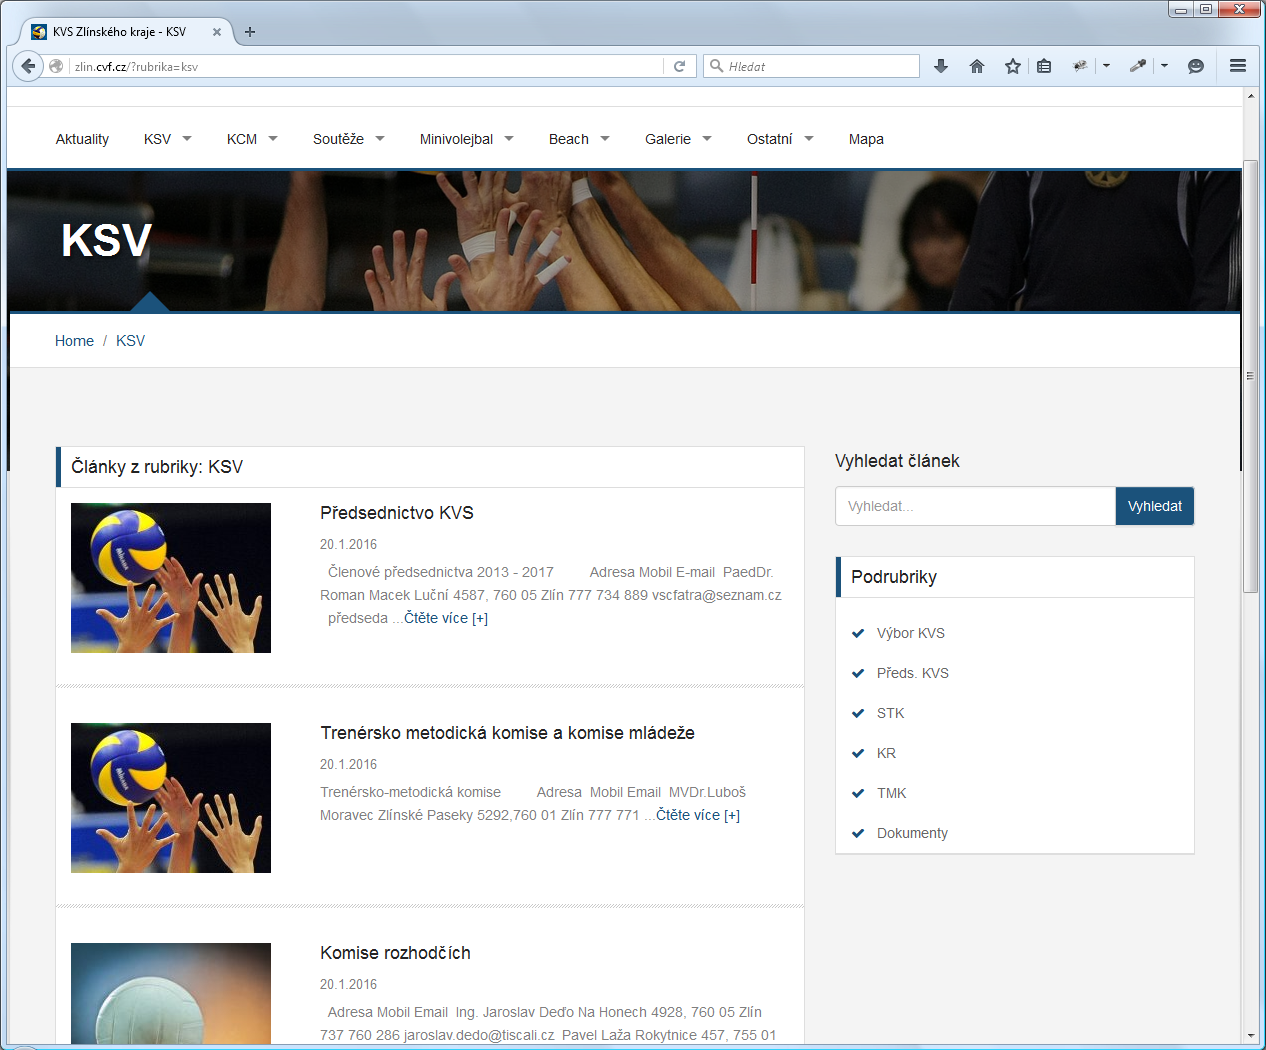Open the KR subcategory
This screenshot has width=1266, height=1050.
tap(886, 753)
